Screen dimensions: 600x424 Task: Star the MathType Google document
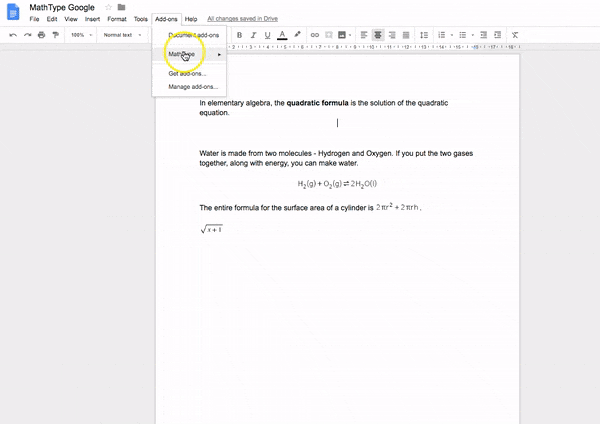(108, 7)
